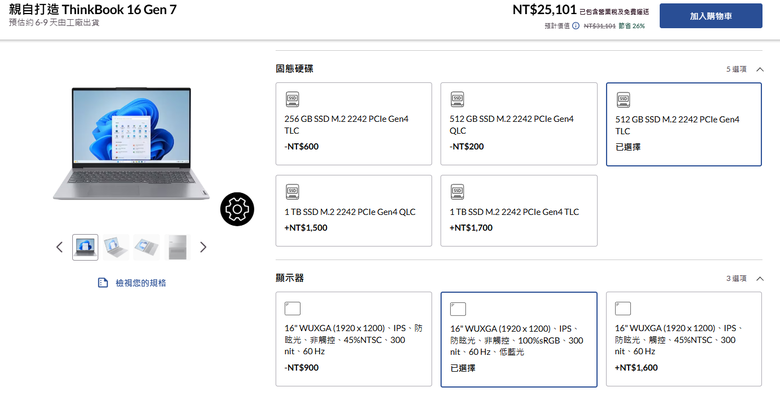Click 加入購物車 add to cart button
Viewport: 780px width, 396px height.
point(711,16)
